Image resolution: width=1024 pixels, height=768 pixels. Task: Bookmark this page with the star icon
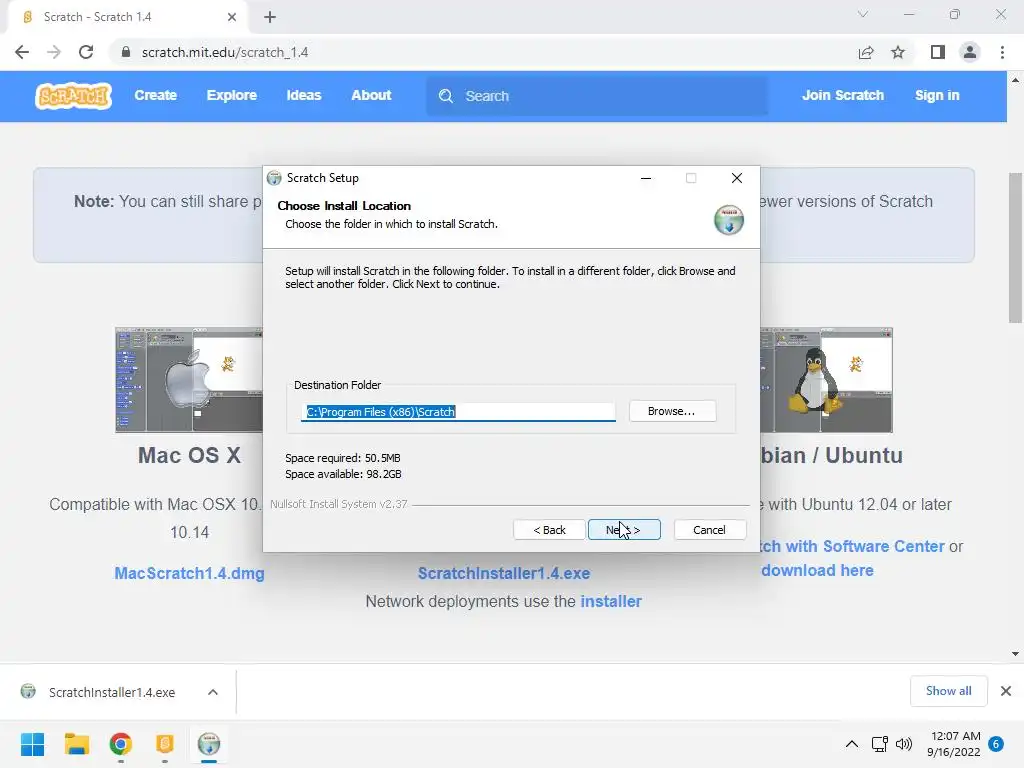pos(898,52)
